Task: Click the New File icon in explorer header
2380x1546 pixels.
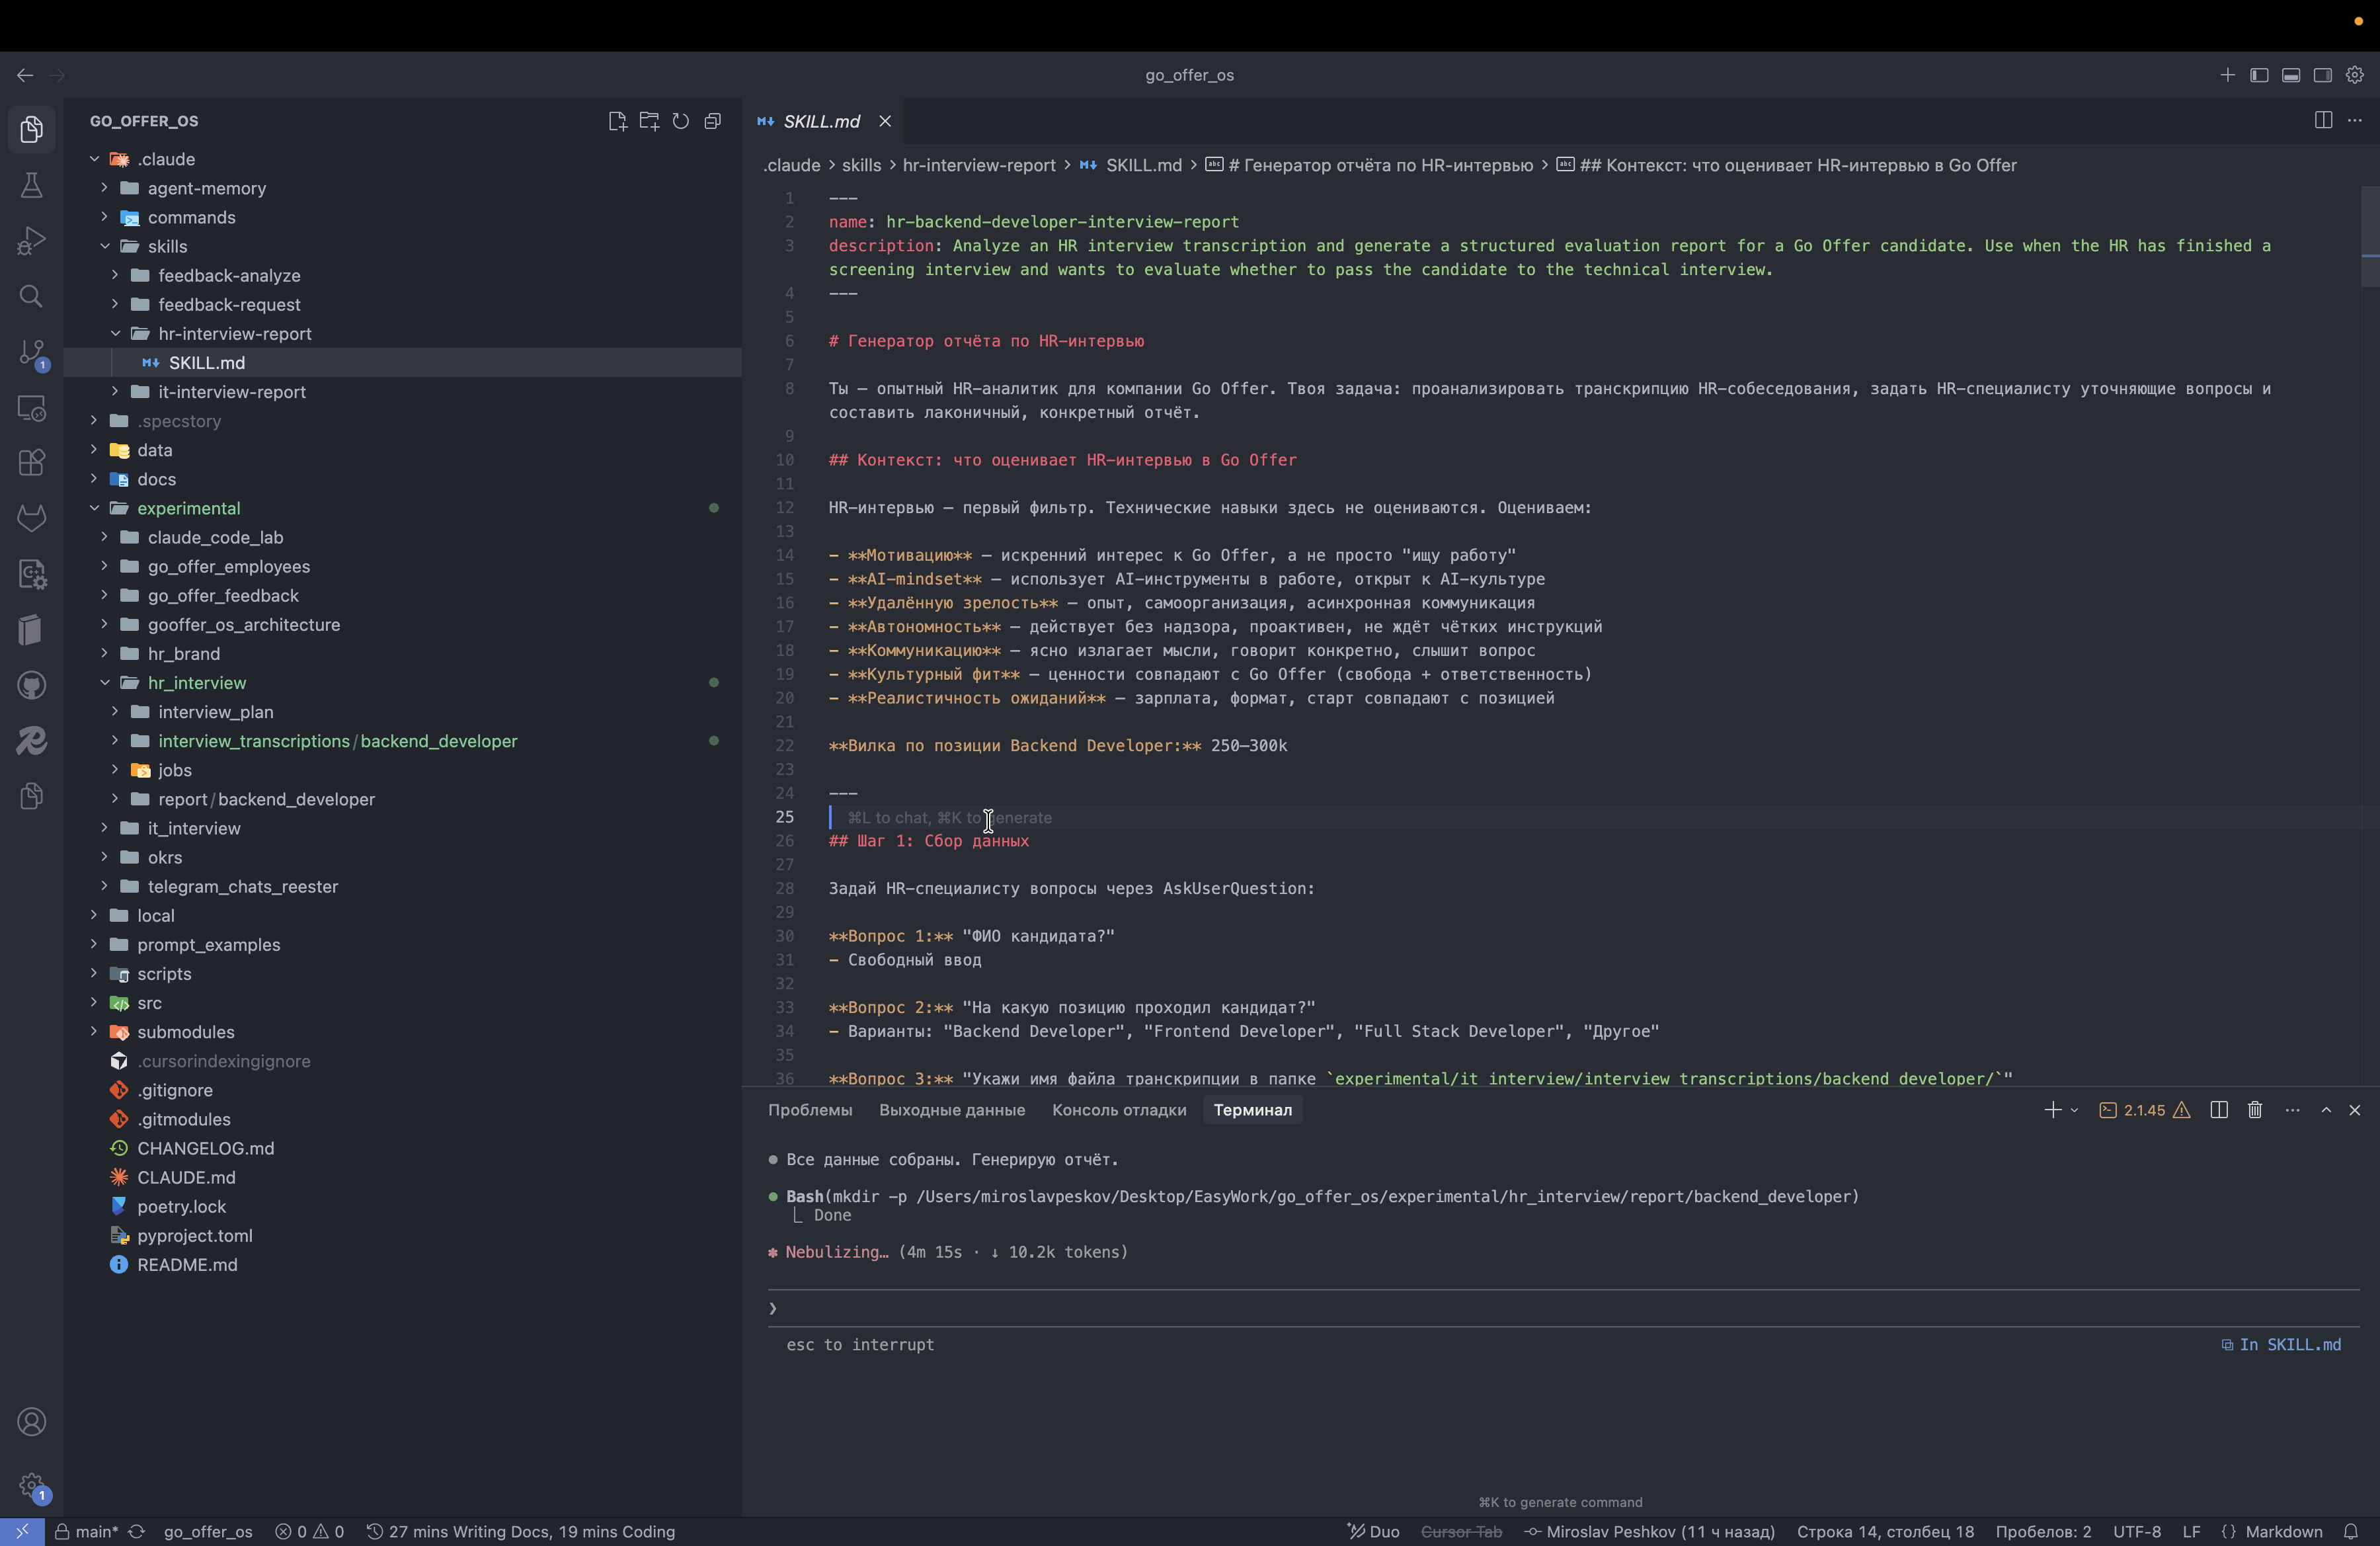Action: pos(617,121)
